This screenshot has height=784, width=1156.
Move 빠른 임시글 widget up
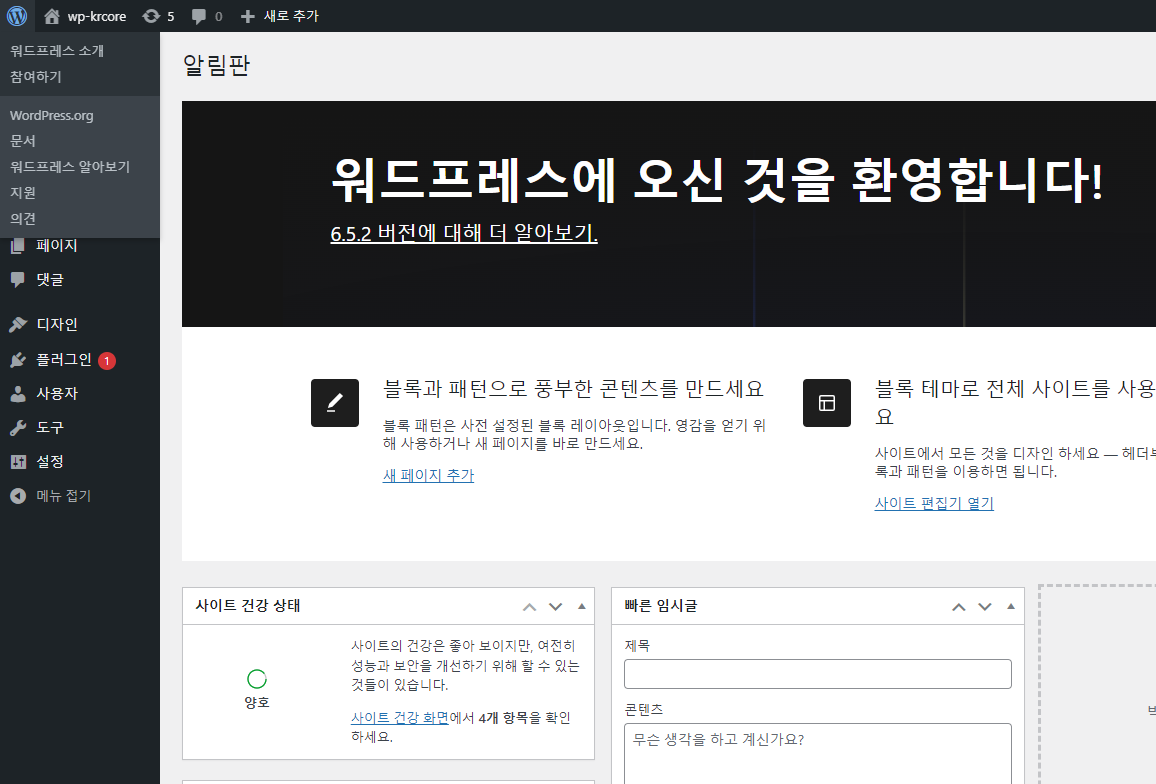pyautogui.click(x=958, y=607)
